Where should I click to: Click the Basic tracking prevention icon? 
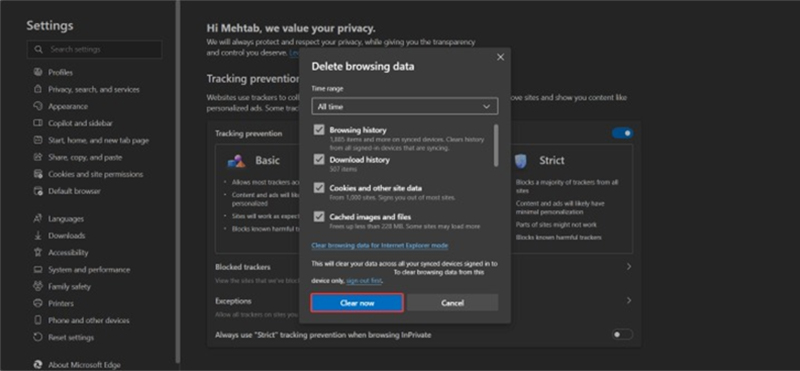[237, 161]
